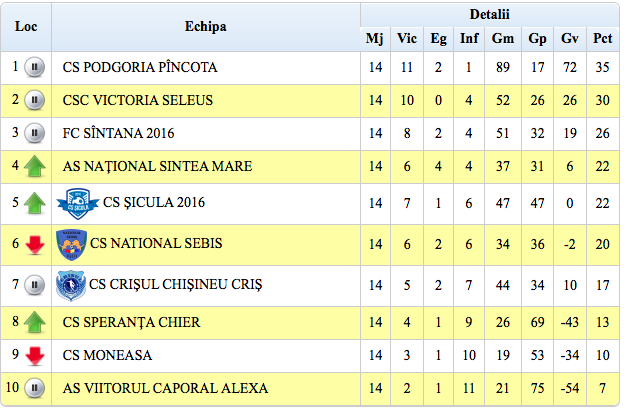The width and height of the screenshot is (624, 408).
Task: Click the pause status icon for AS Viitorul Caporal Alexa
Action: [35, 388]
